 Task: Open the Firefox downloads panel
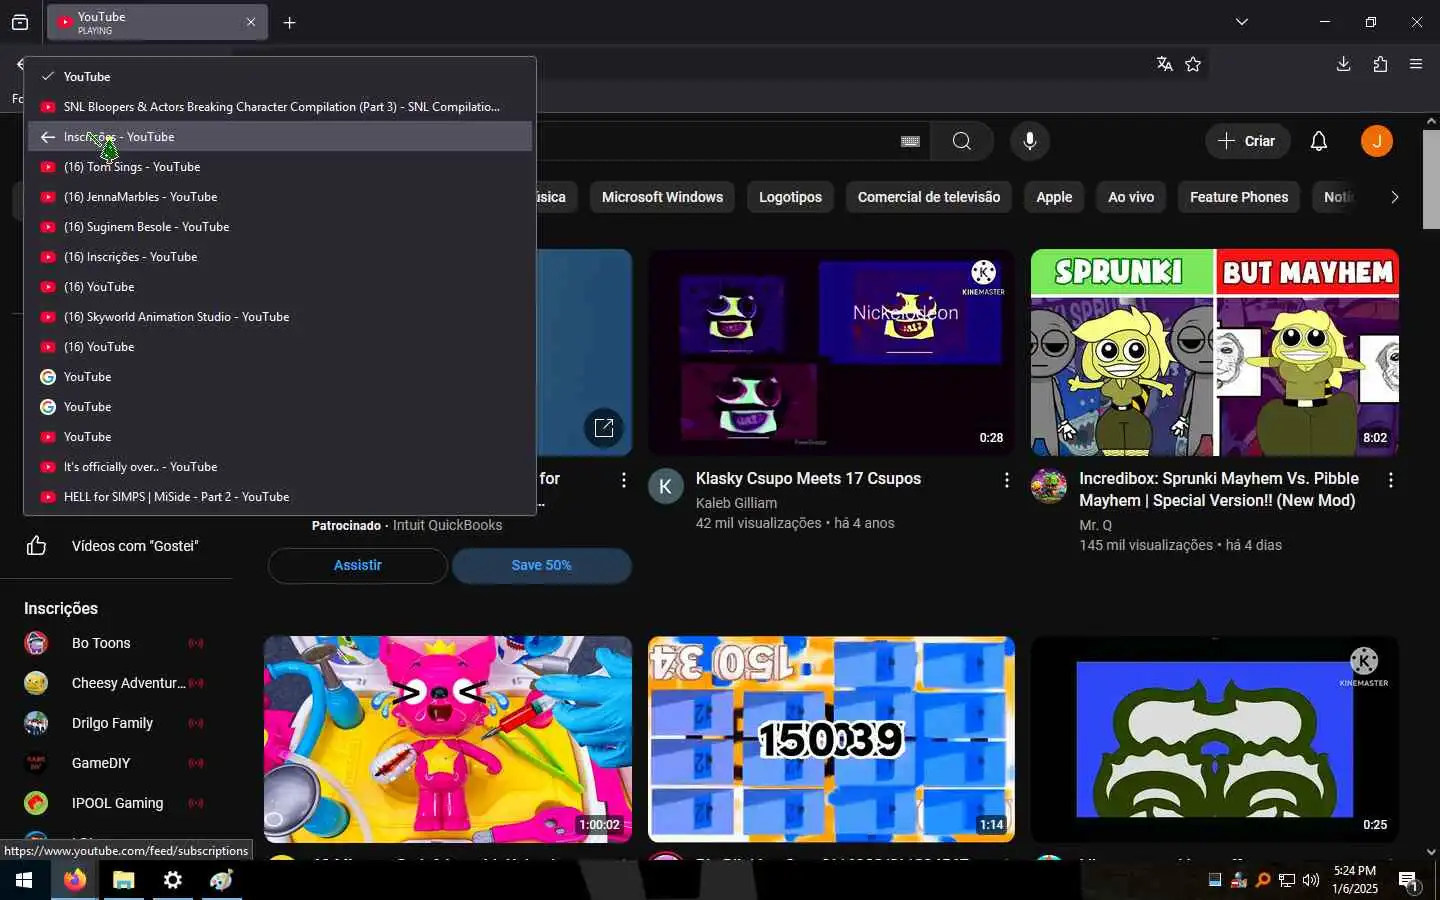1343,64
